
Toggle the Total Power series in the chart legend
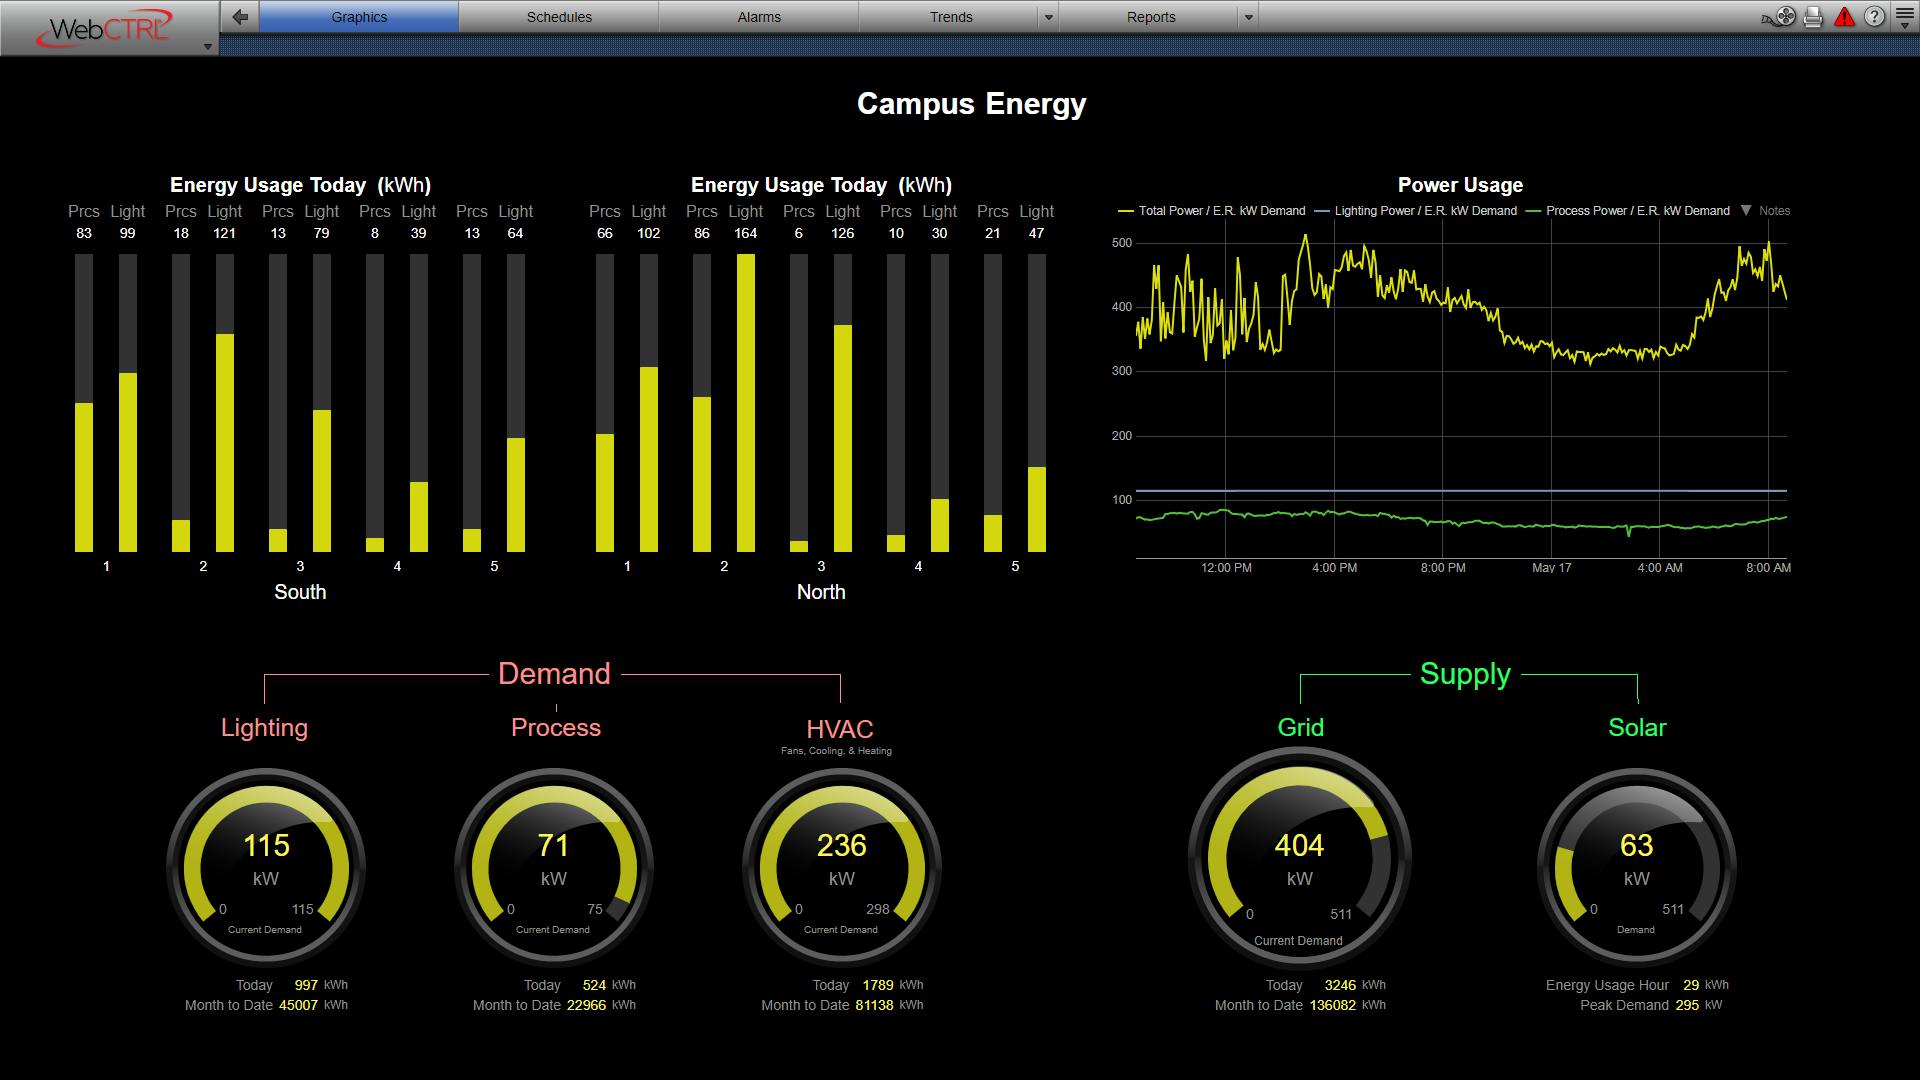coord(1214,211)
